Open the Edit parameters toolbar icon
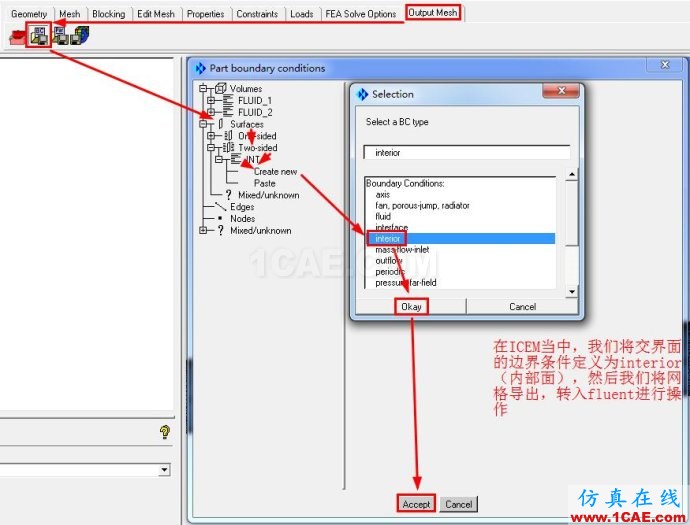 pos(60,36)
